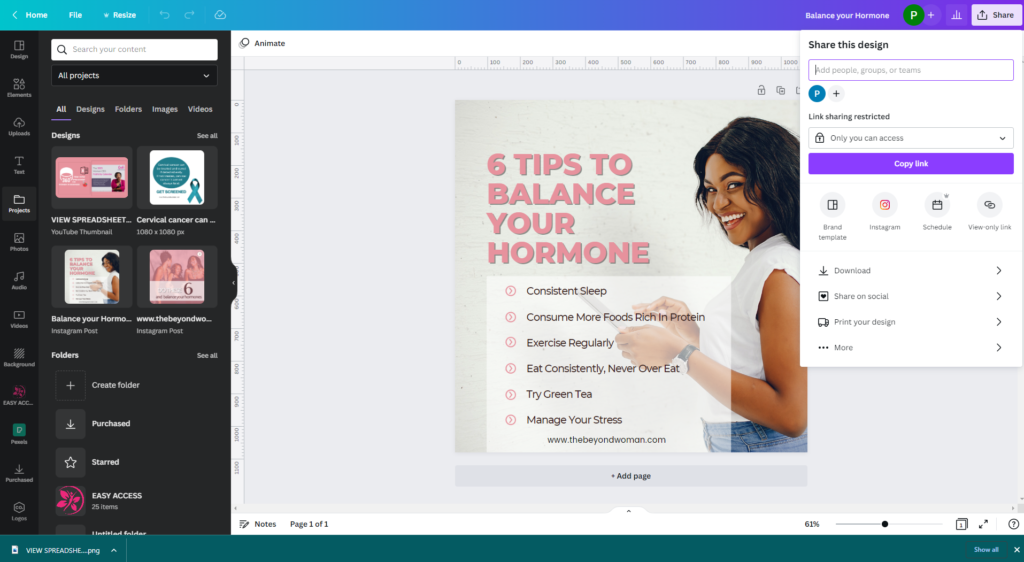1024x562 pixels.
Task: Open the Purchased sidebar item
Action: click(x=19, y=473)
